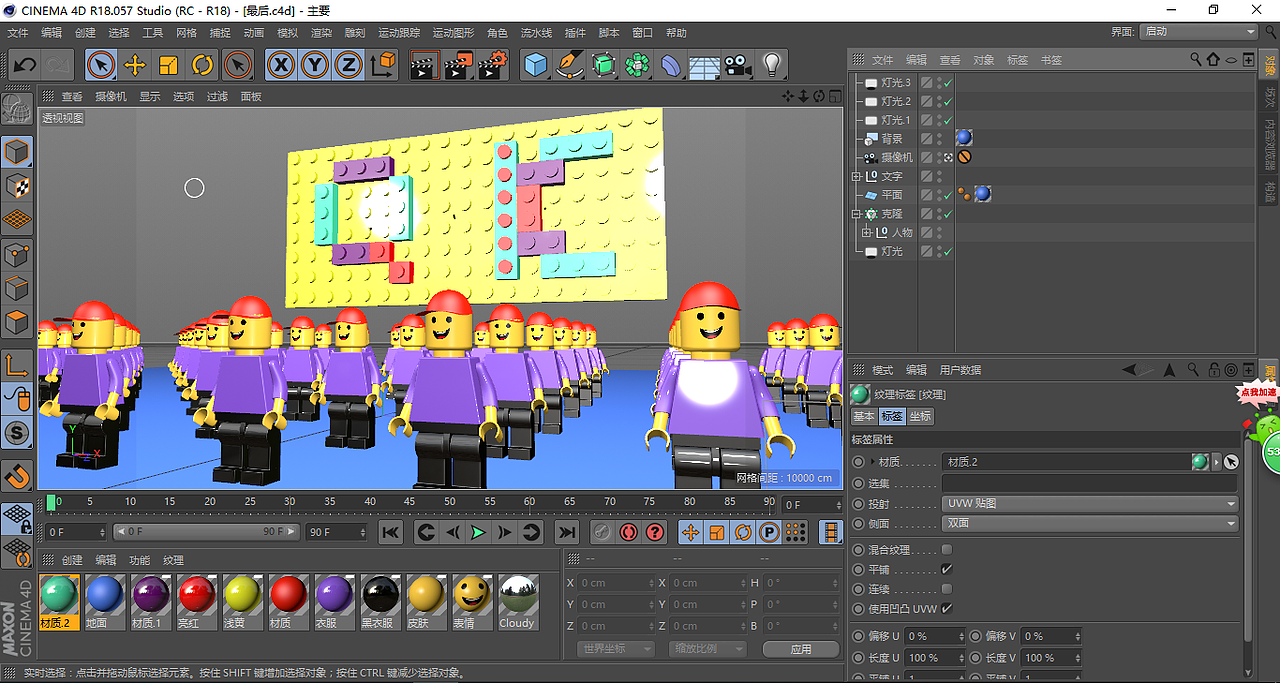Screen dimensions: 1280x683
Task: Toggle the 连续 checkbox
Action: (947, 589)
